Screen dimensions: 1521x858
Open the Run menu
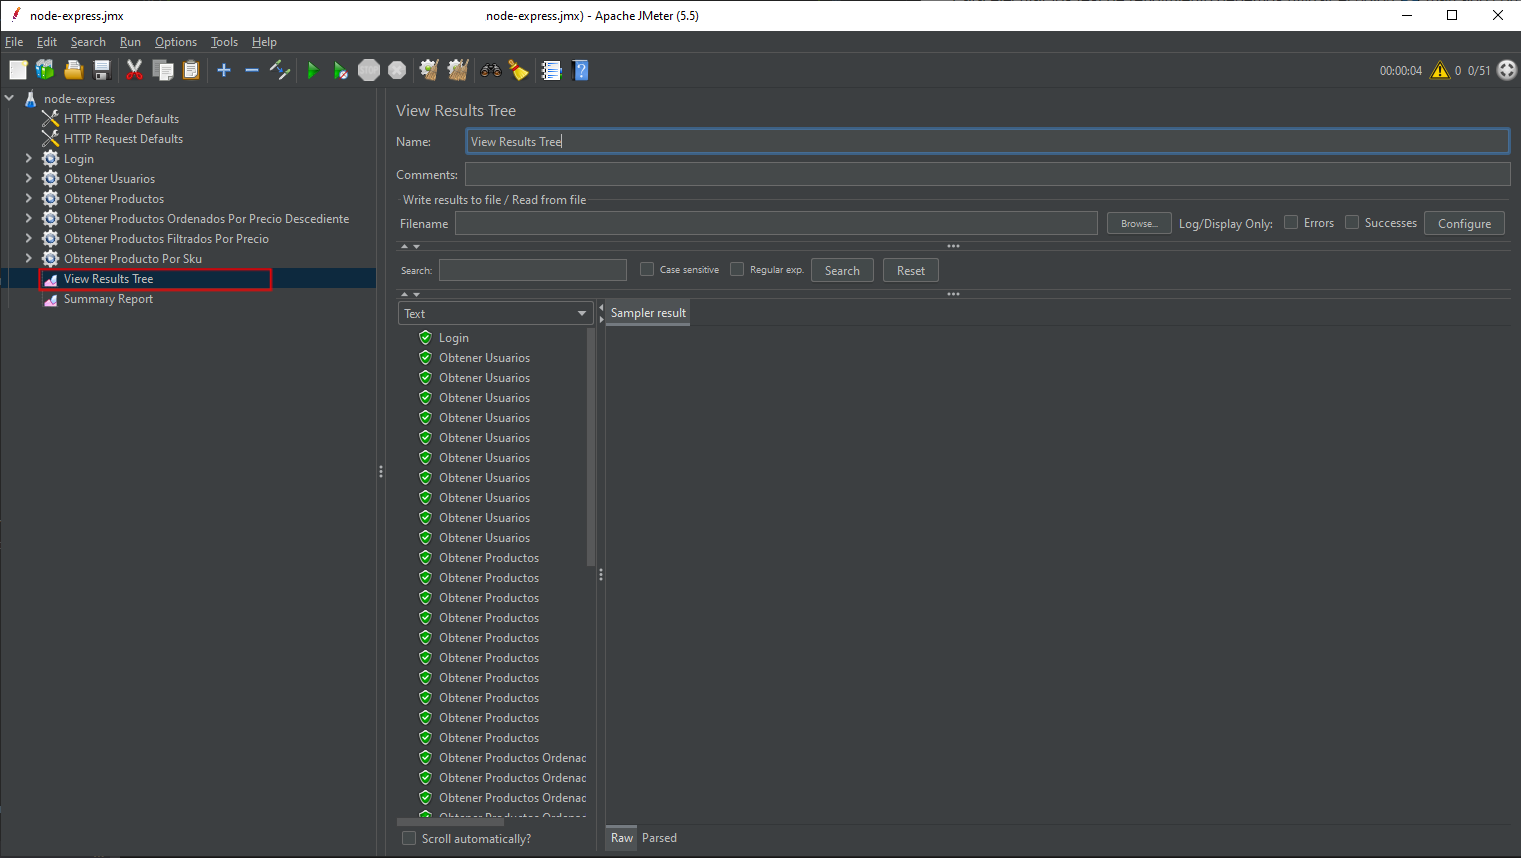pyautogui.click(x=130, y=42)
